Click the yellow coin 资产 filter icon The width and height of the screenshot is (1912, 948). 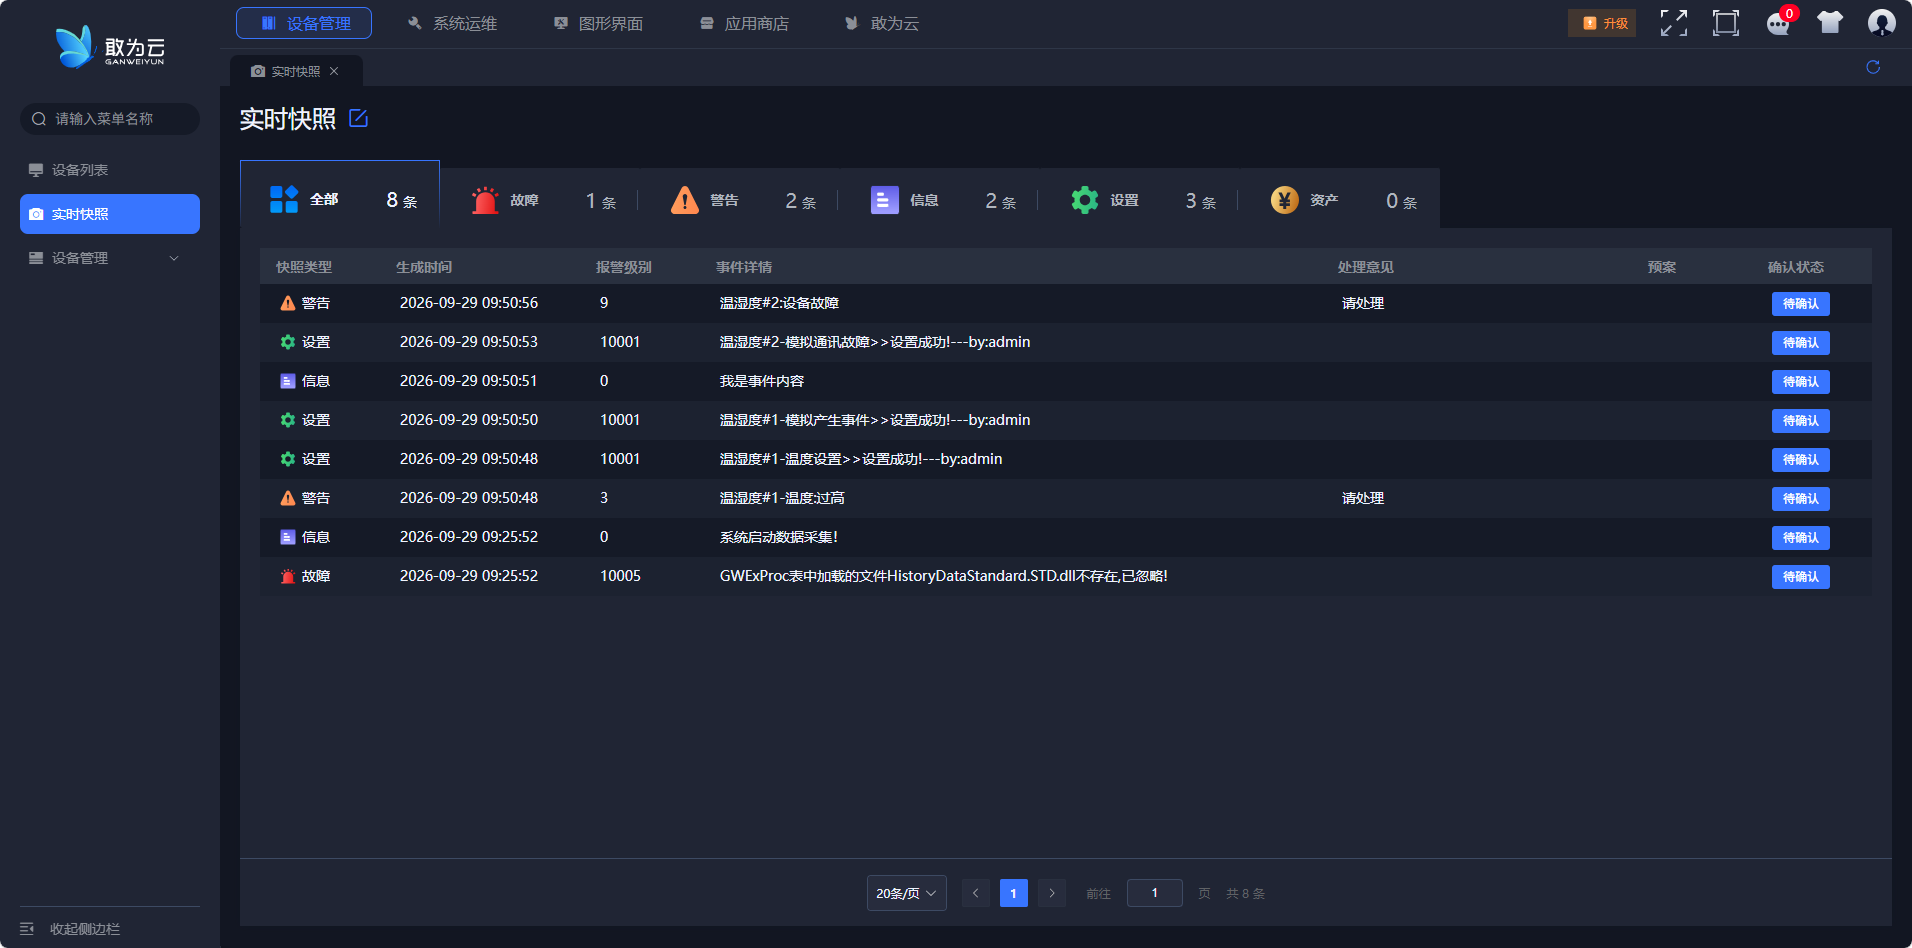pyautogui.click(x=1285, y=200)
